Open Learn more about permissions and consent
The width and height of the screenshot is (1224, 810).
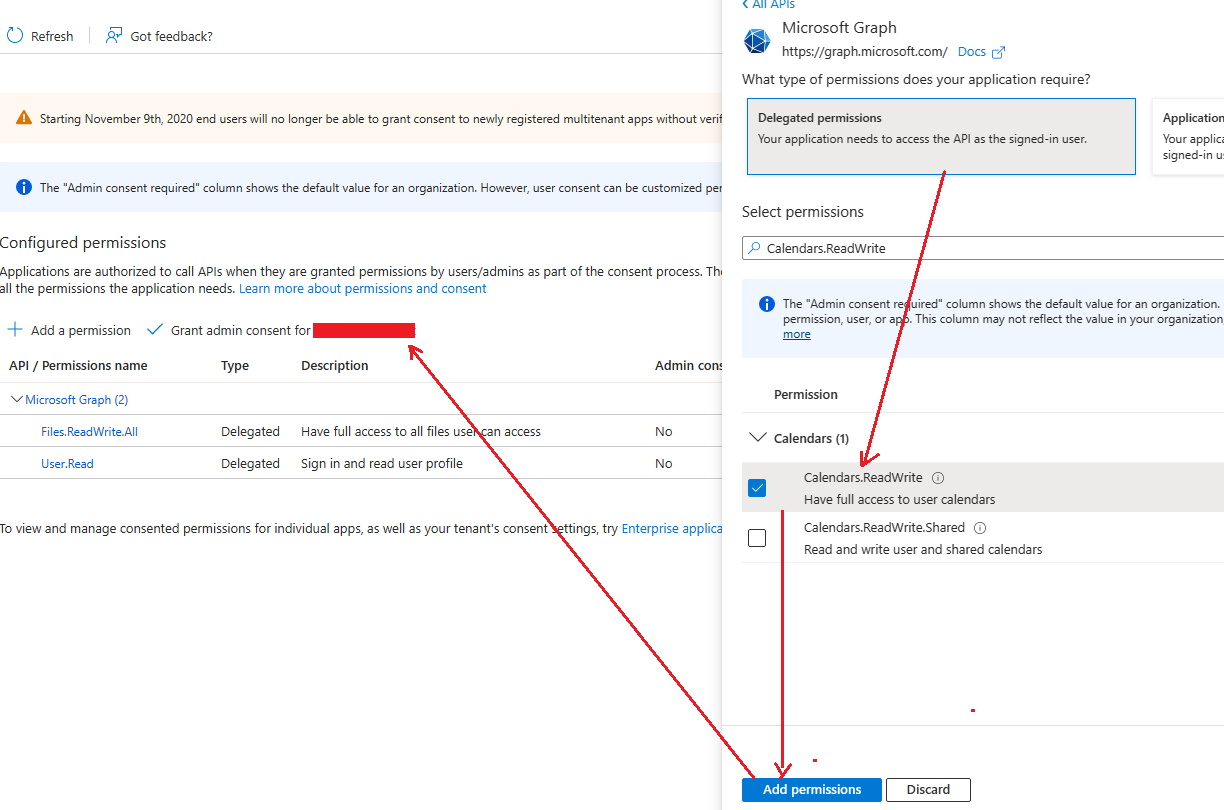click(x=363, y=289)
